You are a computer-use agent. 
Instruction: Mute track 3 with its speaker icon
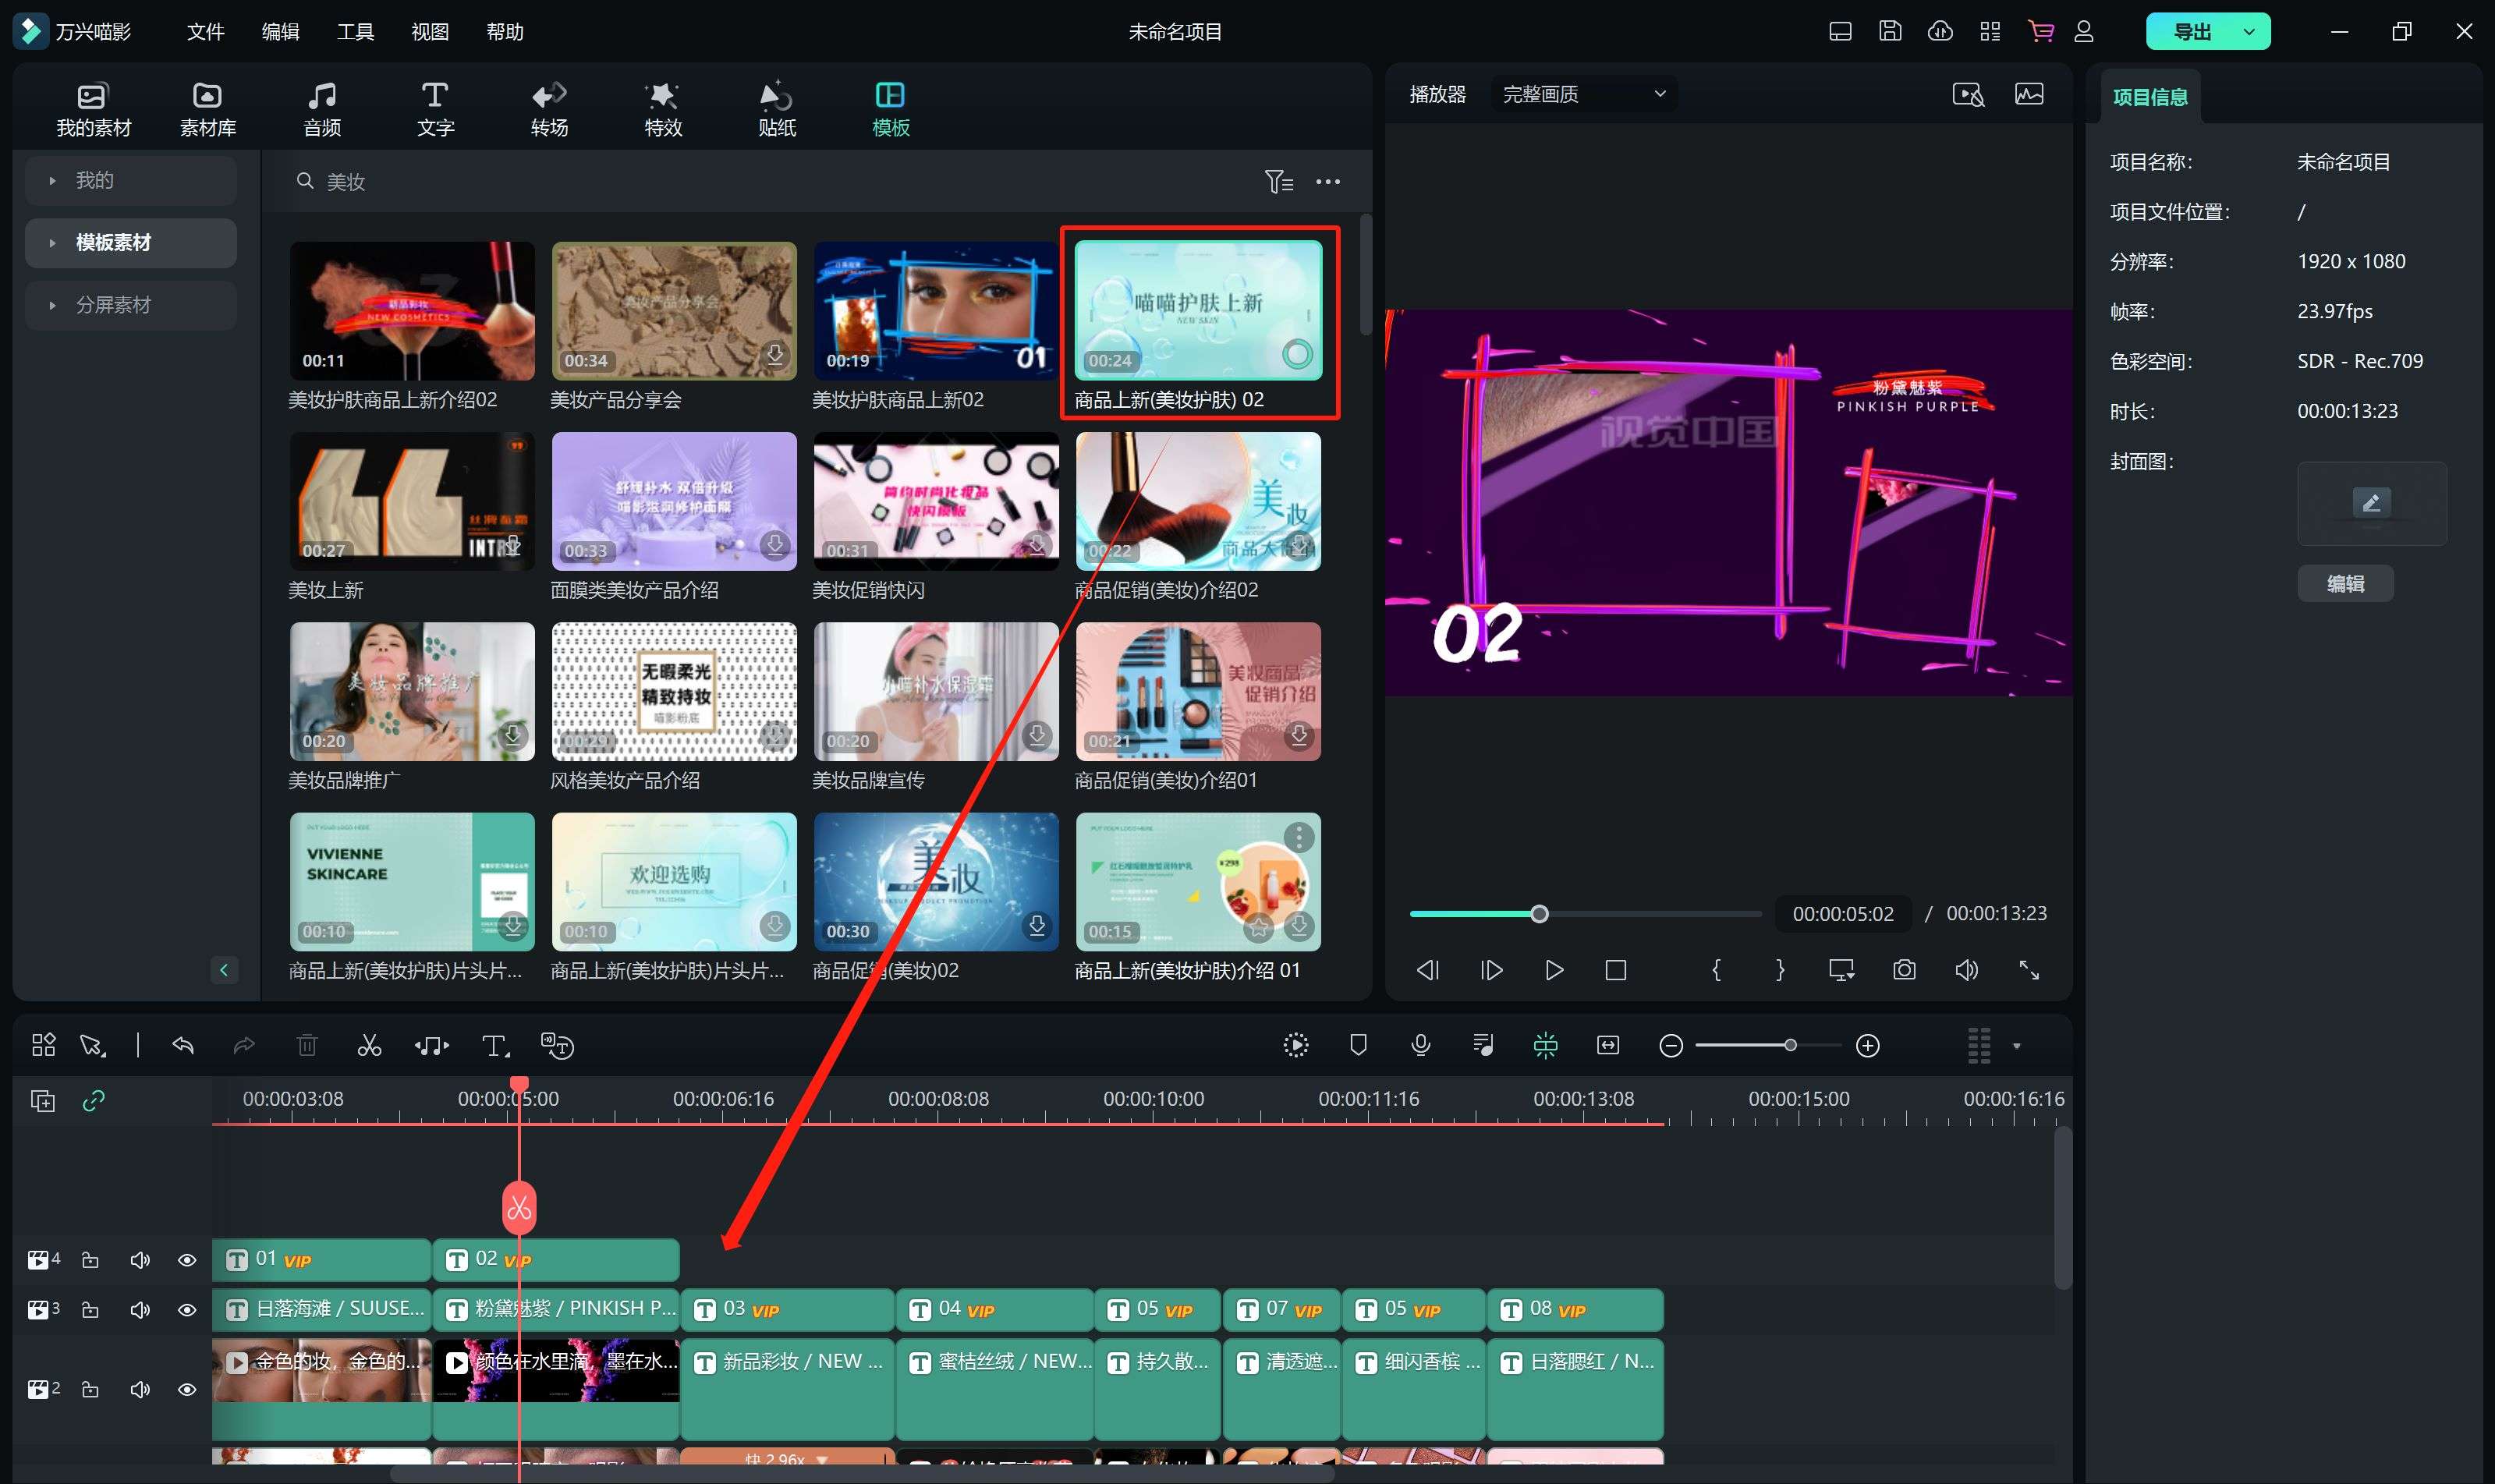tap(140, 1310)
